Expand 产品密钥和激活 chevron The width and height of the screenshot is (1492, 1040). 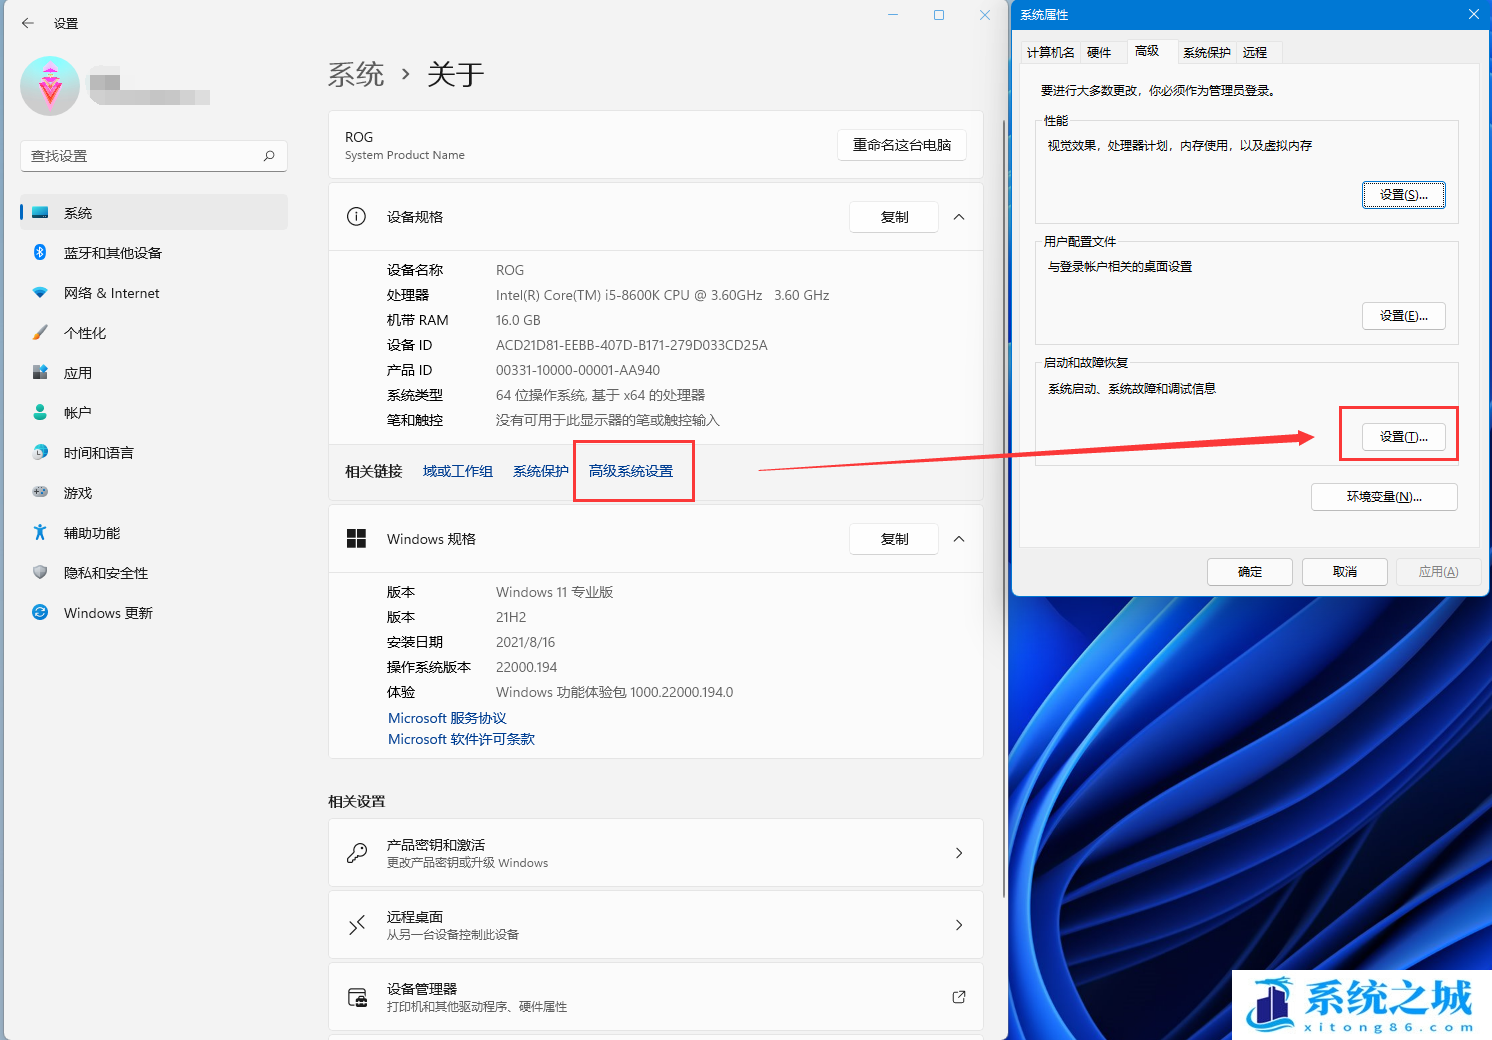coord(959,853)
